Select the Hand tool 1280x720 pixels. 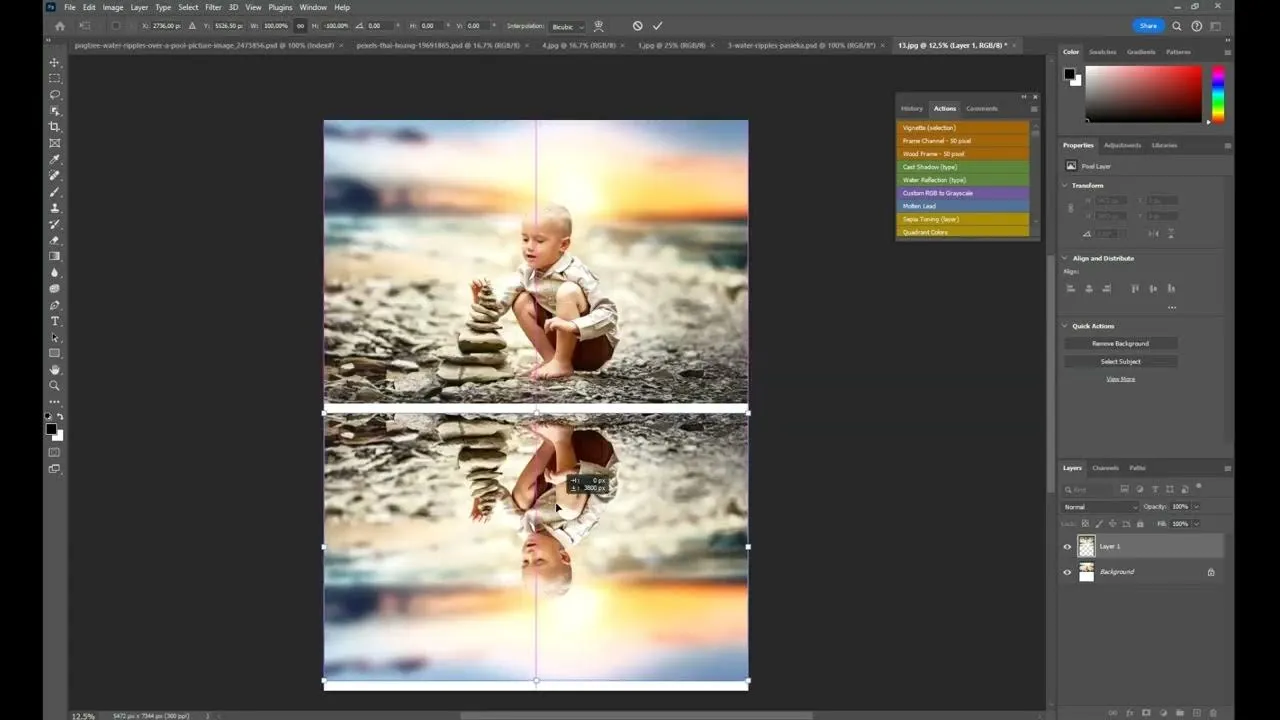[x=54, y=369]
